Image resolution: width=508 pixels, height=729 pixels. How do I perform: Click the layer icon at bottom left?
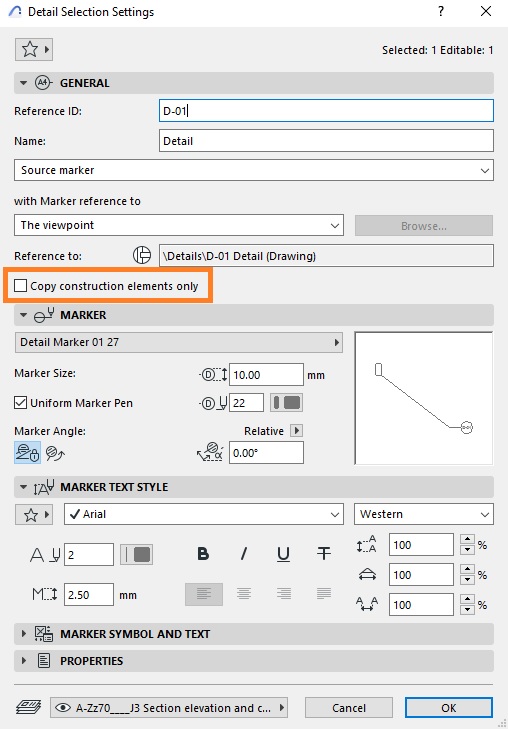coord(28,708)
